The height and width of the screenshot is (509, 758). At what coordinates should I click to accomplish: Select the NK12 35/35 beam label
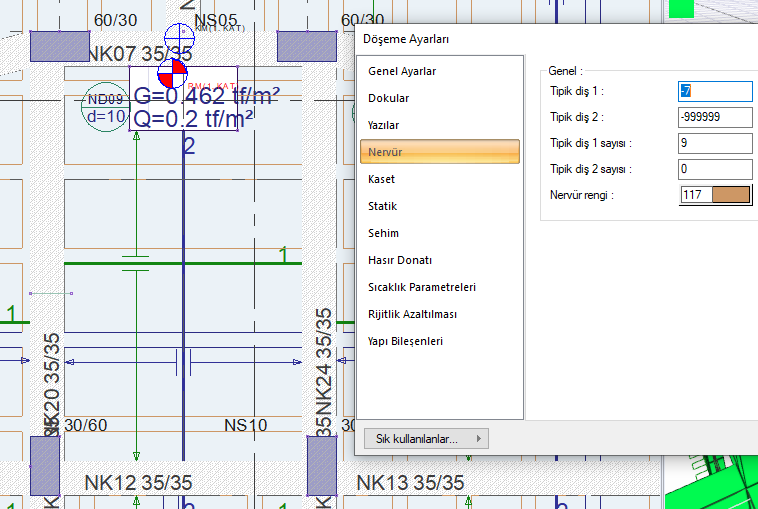click(x=138, y=482)
